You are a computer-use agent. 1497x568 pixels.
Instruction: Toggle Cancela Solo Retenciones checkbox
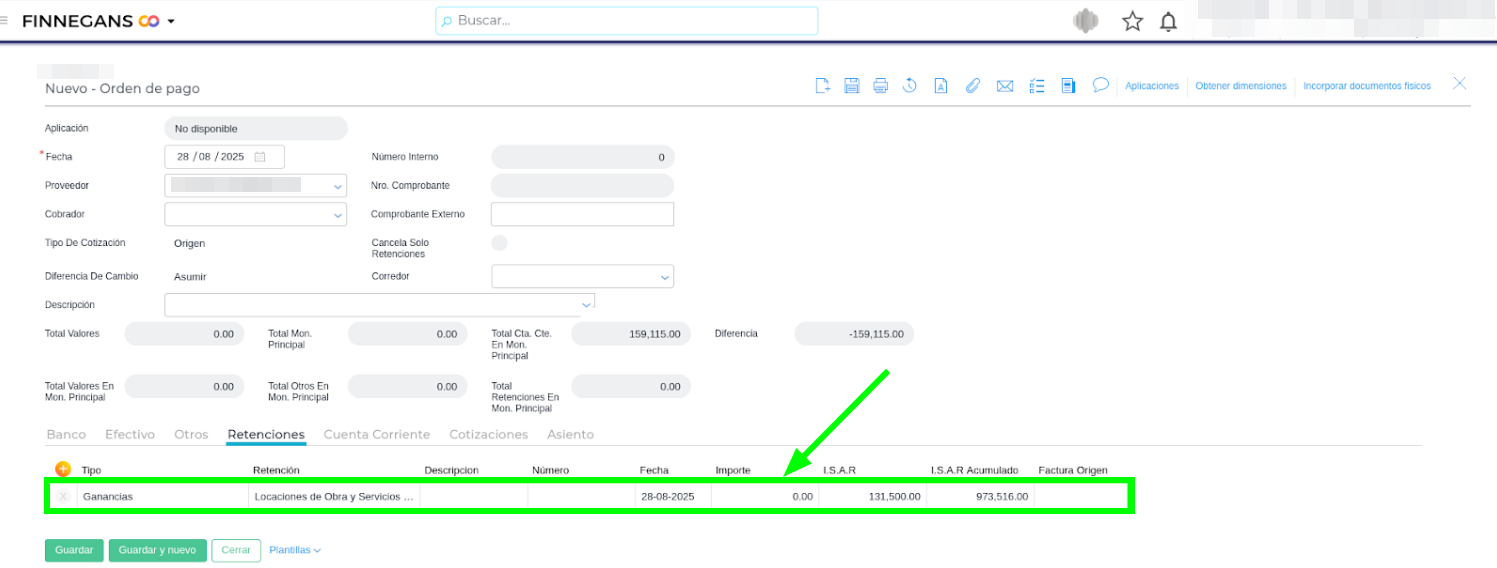pos(499,243)
